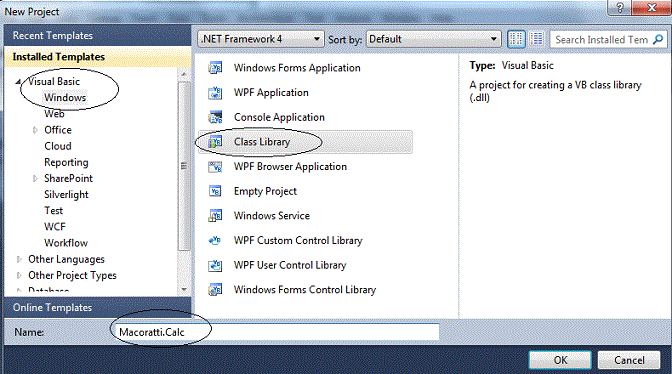Click the tree scrollbar down arrow

[x=184, y=290]
